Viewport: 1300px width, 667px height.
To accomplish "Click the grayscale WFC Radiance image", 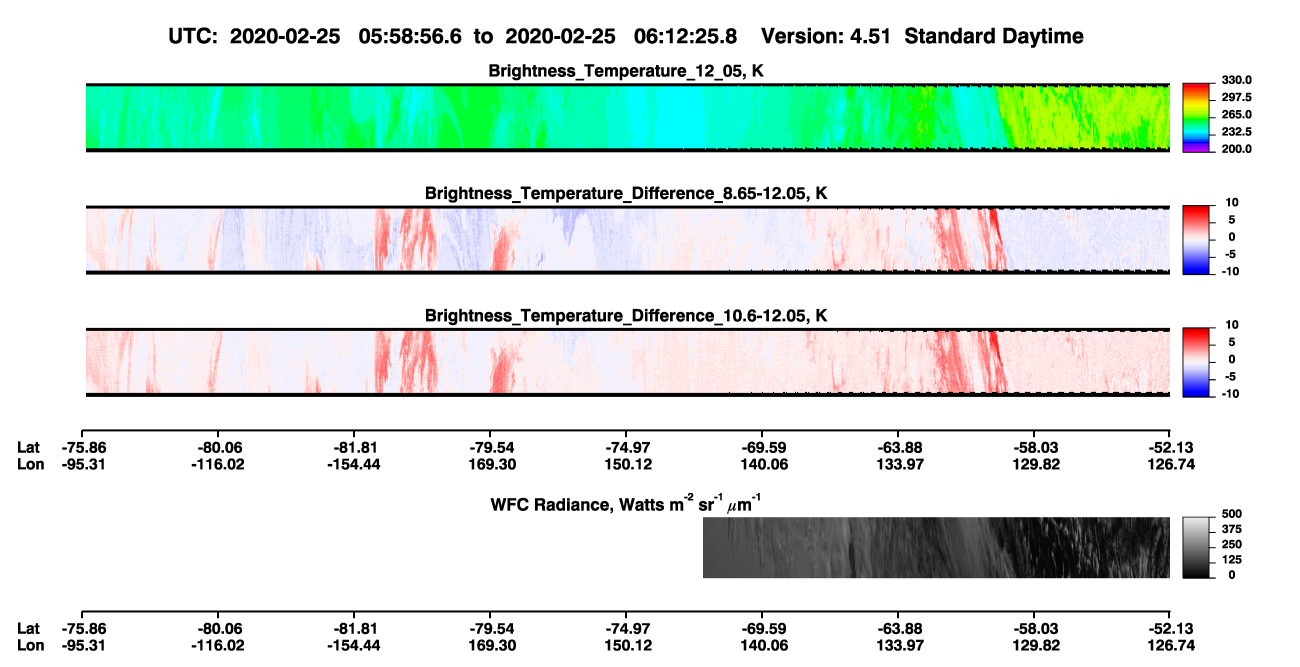I will click(936, 547).
